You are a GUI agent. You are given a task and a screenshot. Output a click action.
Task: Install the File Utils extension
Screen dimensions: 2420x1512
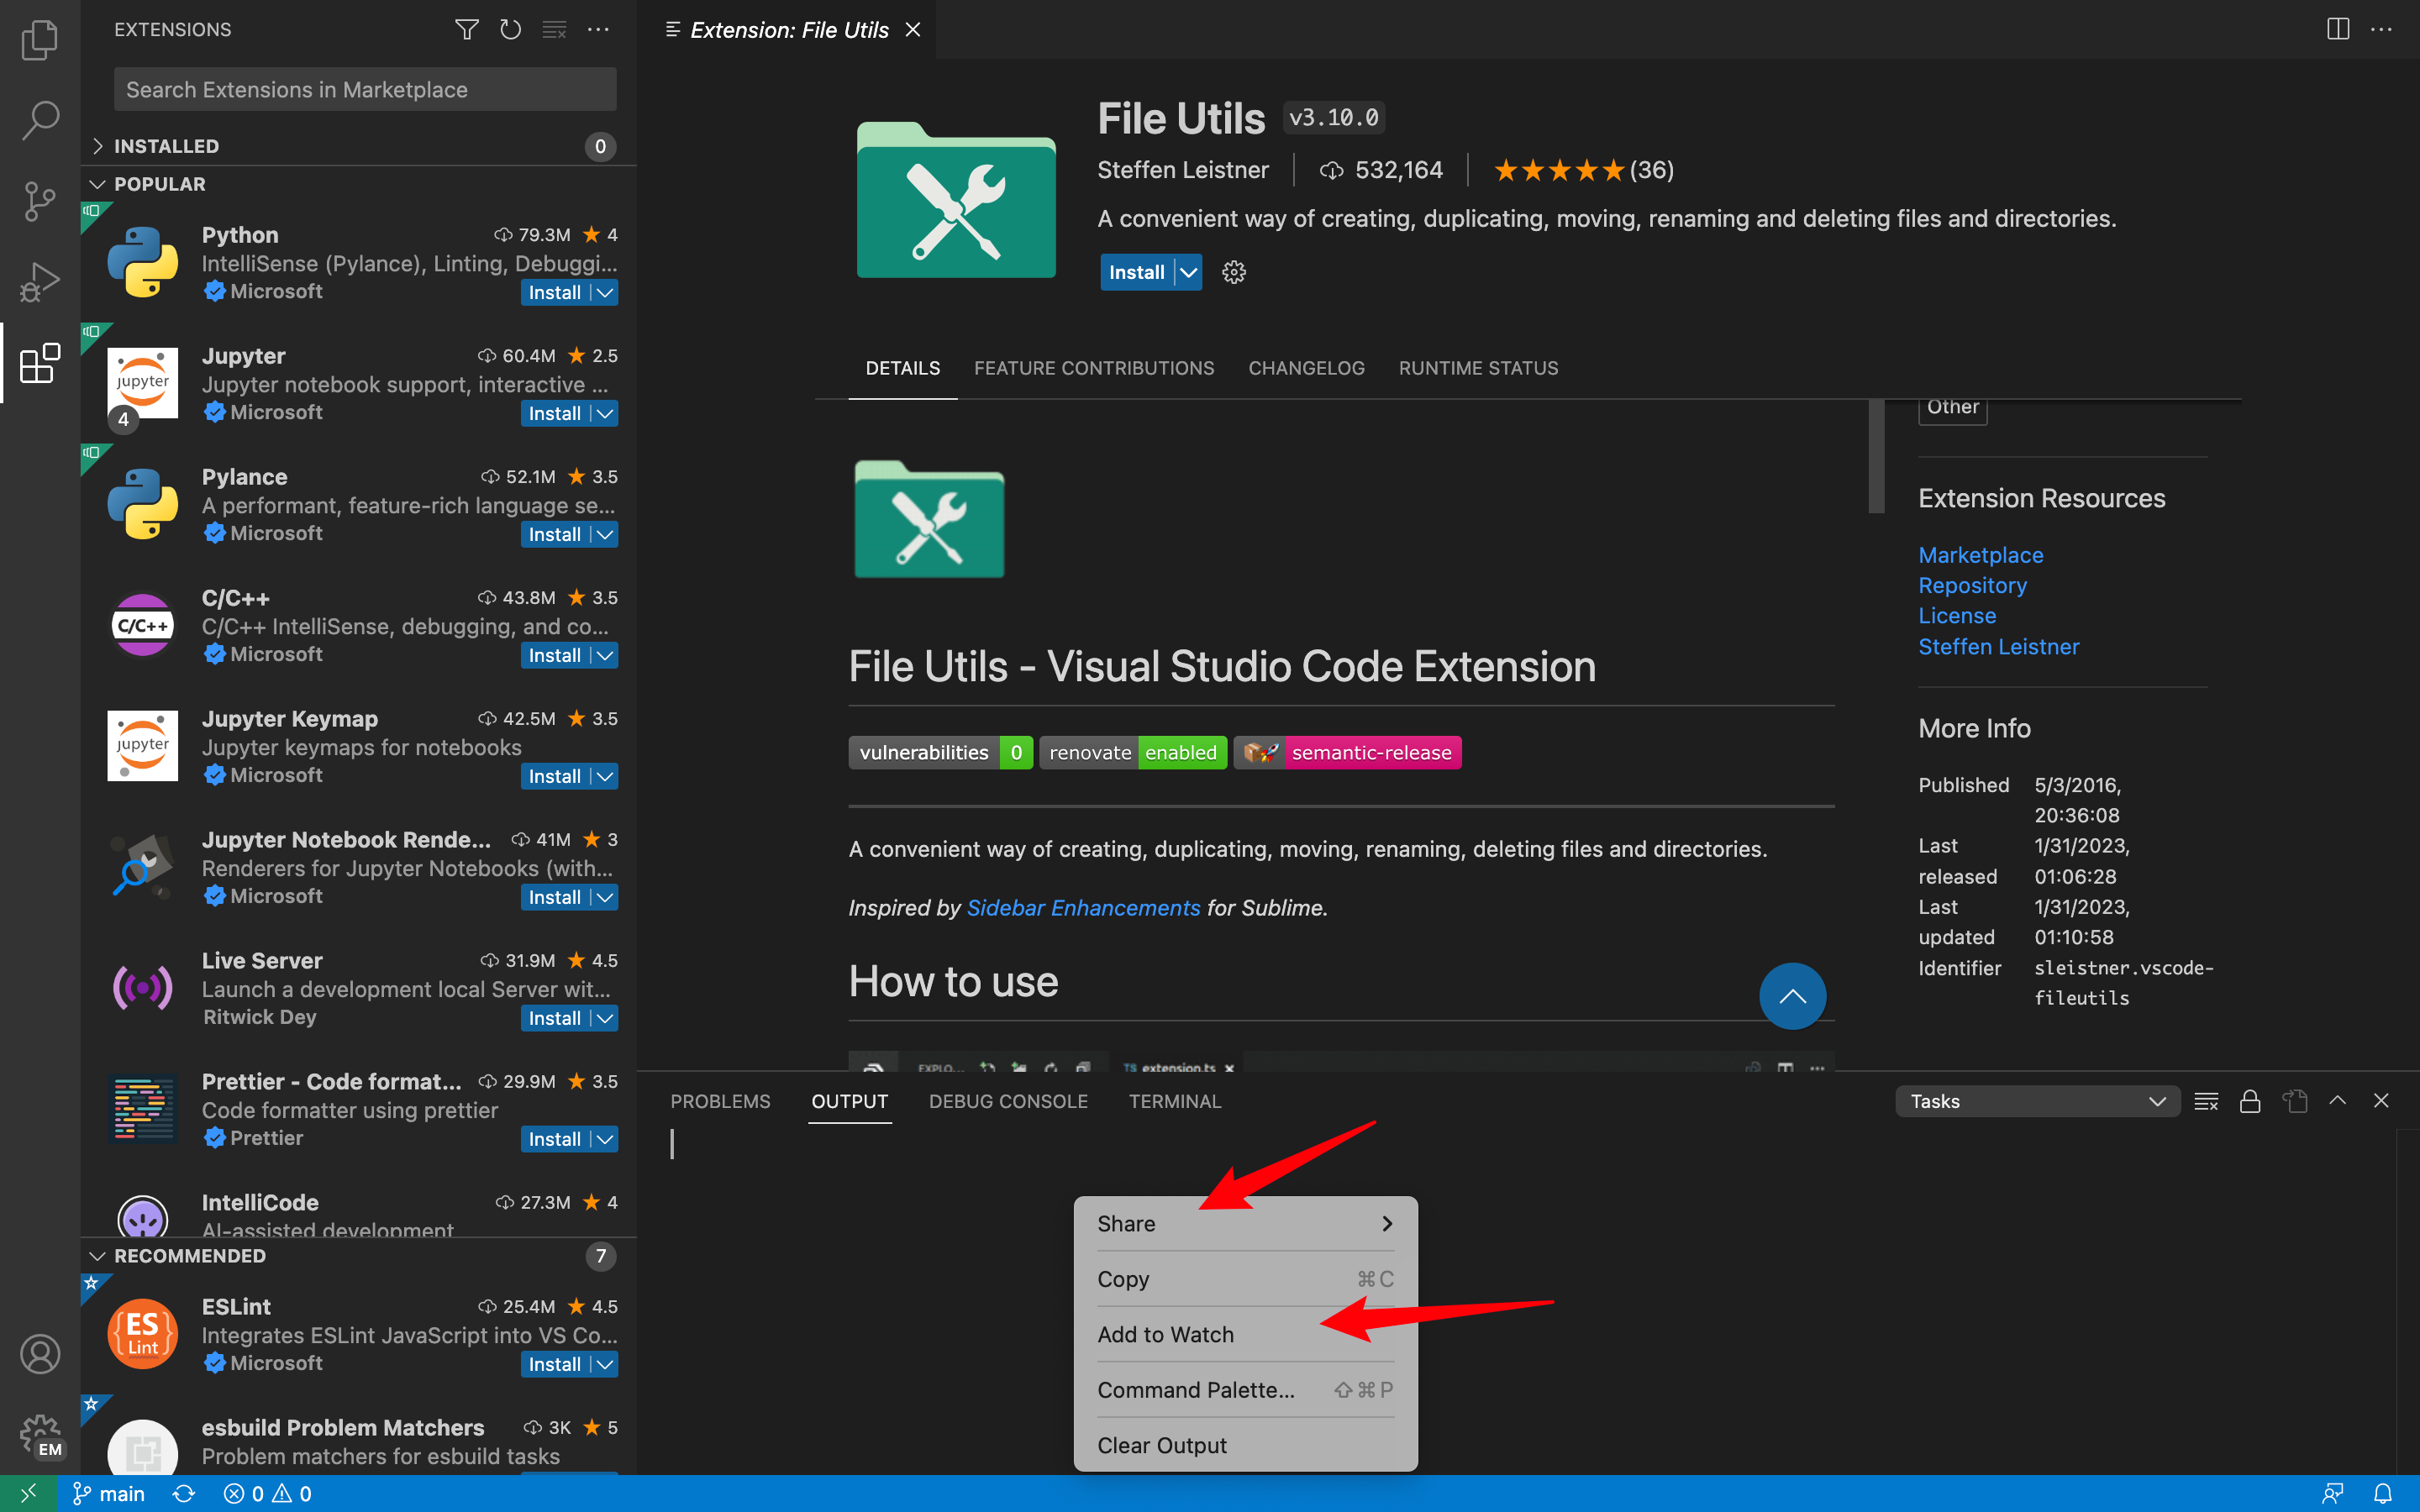point(1137,272)
